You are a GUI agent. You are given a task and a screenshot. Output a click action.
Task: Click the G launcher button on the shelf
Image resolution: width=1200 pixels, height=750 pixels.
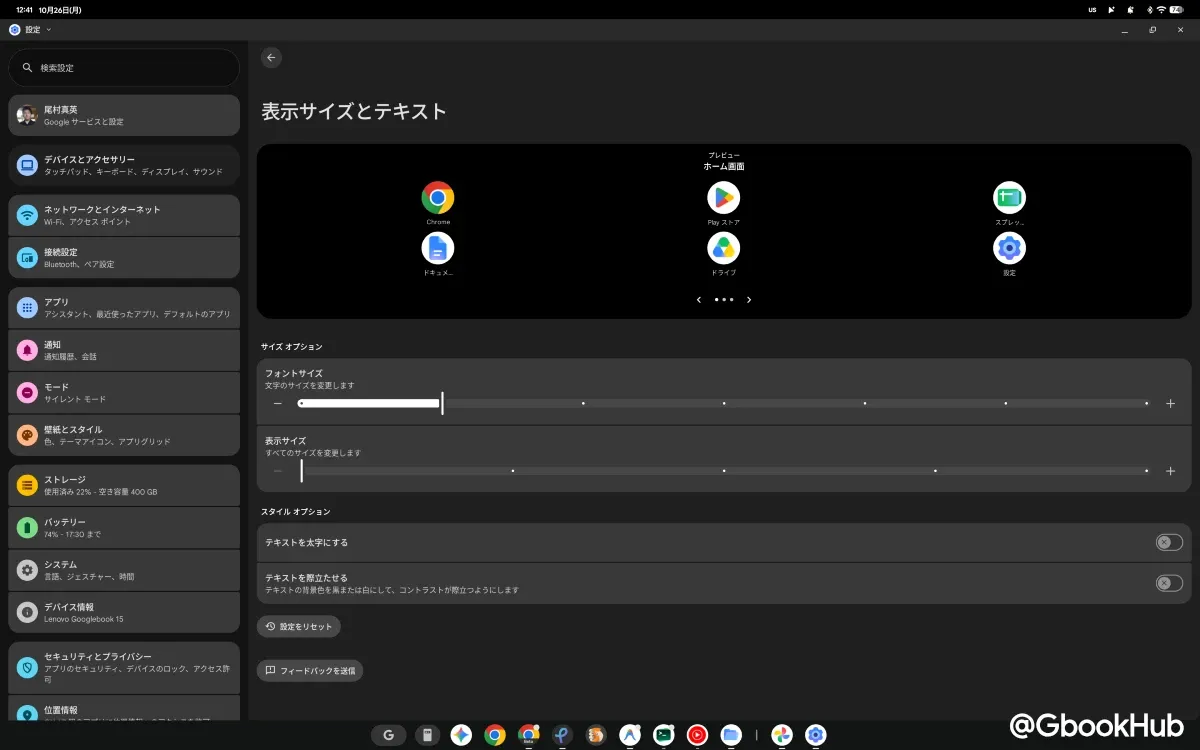pos(389,735)
